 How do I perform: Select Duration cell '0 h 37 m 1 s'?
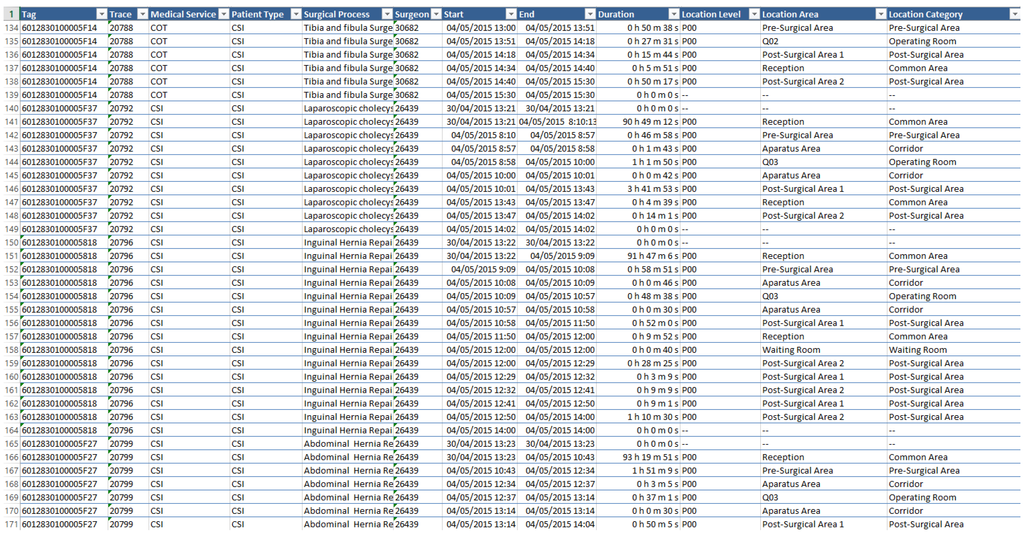[x=638, y=497]
